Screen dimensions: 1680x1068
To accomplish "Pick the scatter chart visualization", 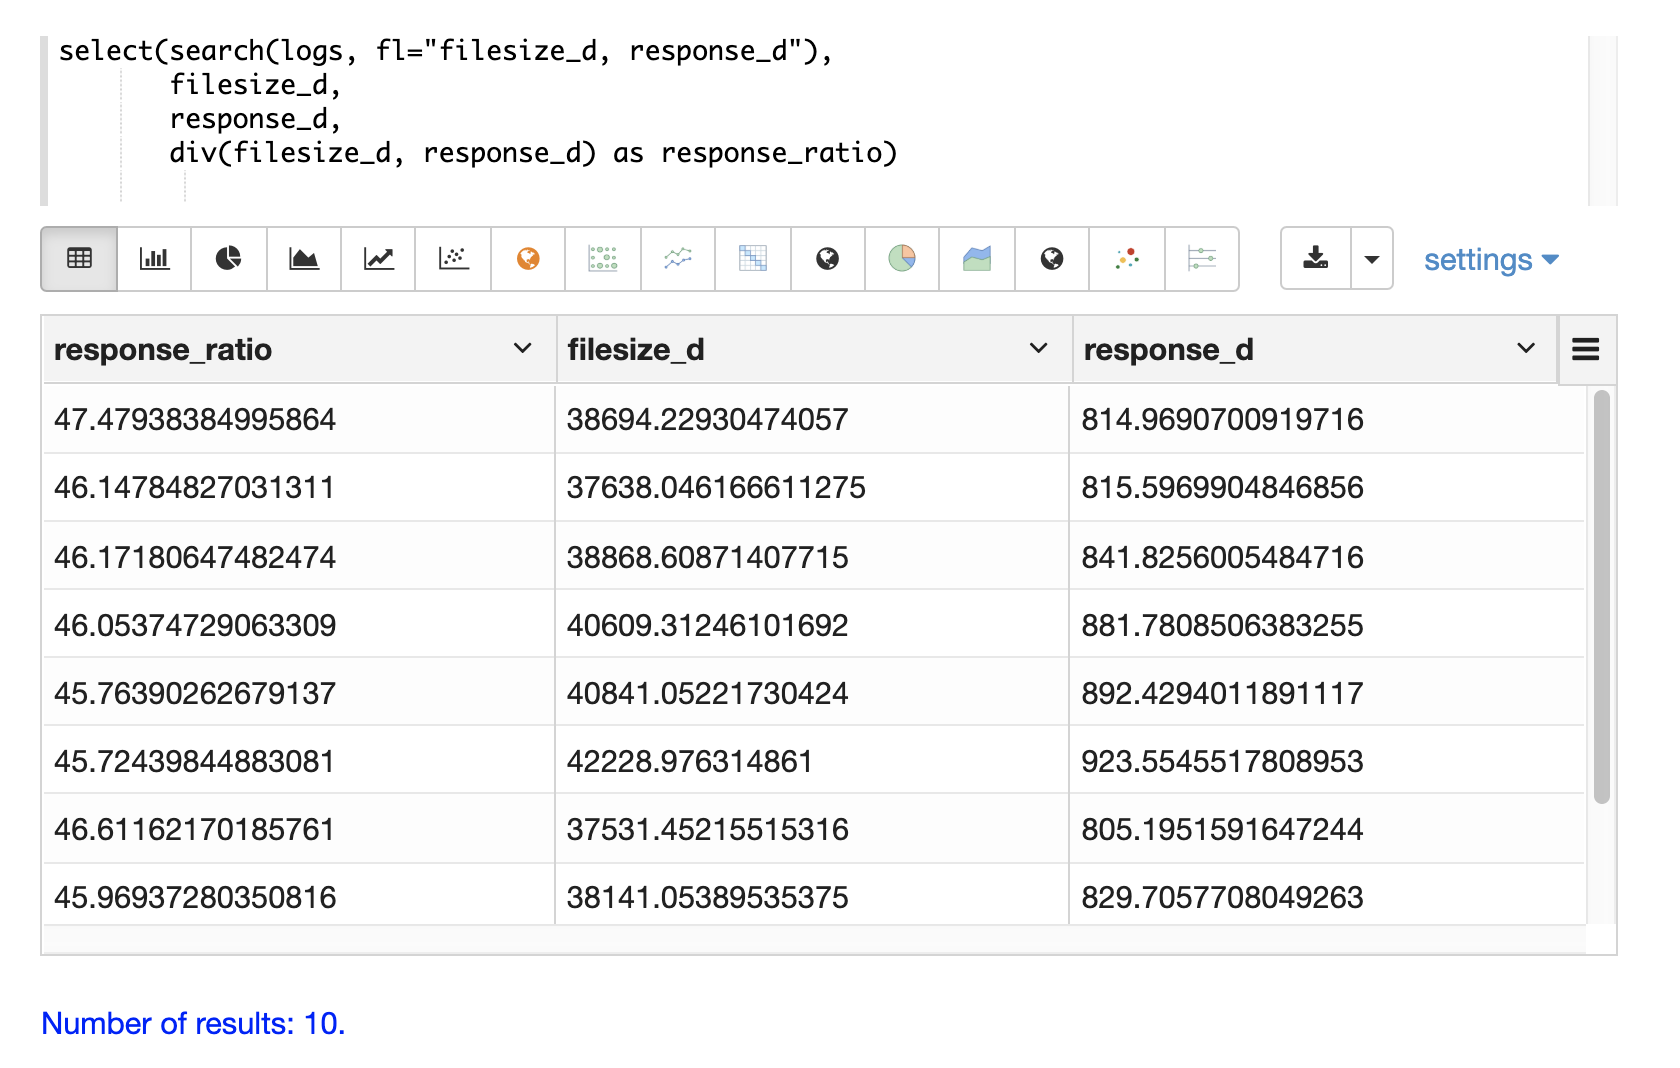I will click(454, 259).
